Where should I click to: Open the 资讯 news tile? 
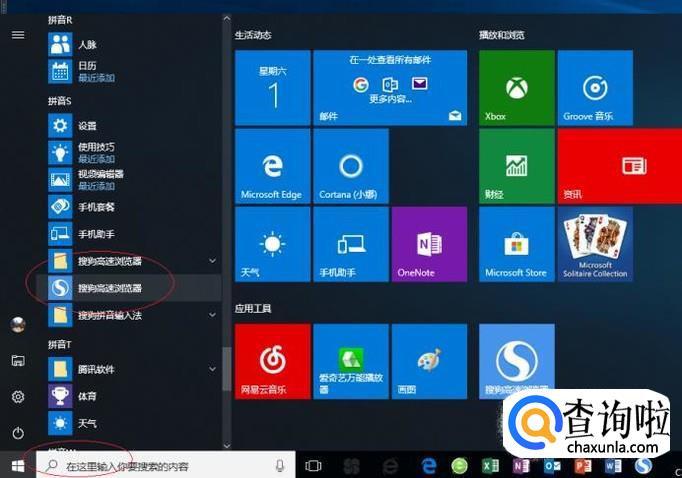[x=620, y=166]
